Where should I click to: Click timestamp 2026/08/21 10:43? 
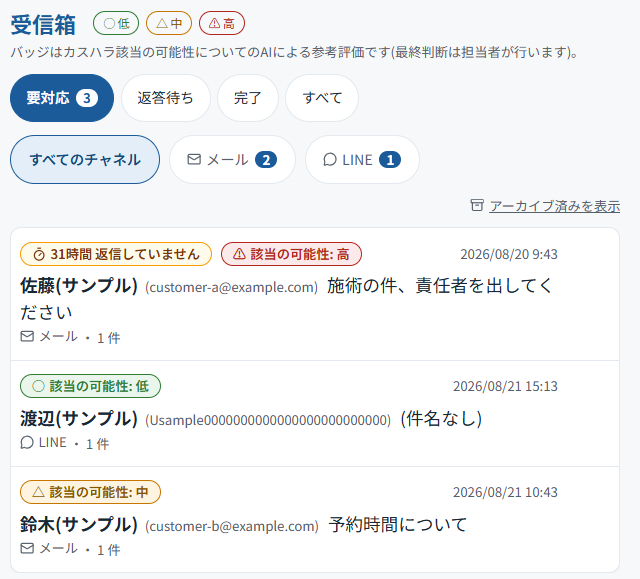(x=505, y=492)
